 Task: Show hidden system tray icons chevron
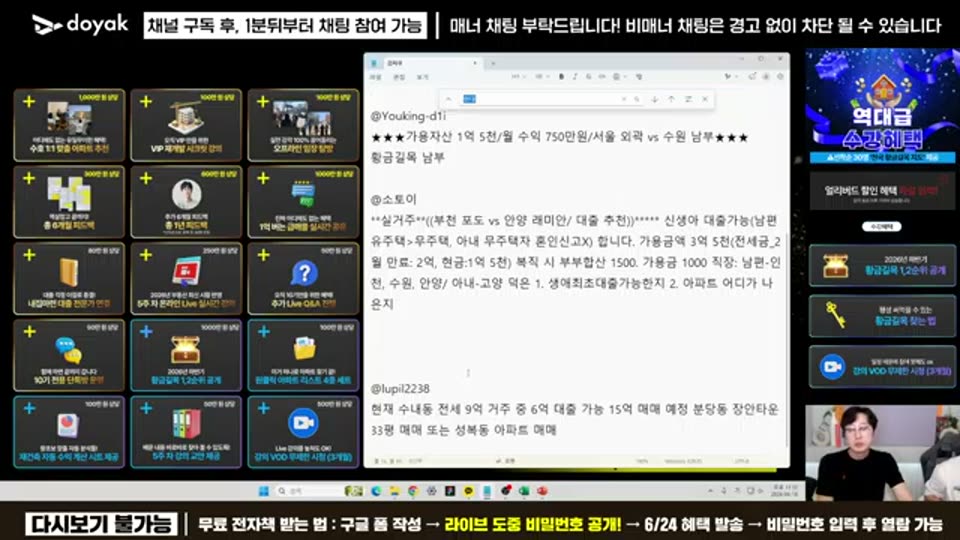click(710, 491)
